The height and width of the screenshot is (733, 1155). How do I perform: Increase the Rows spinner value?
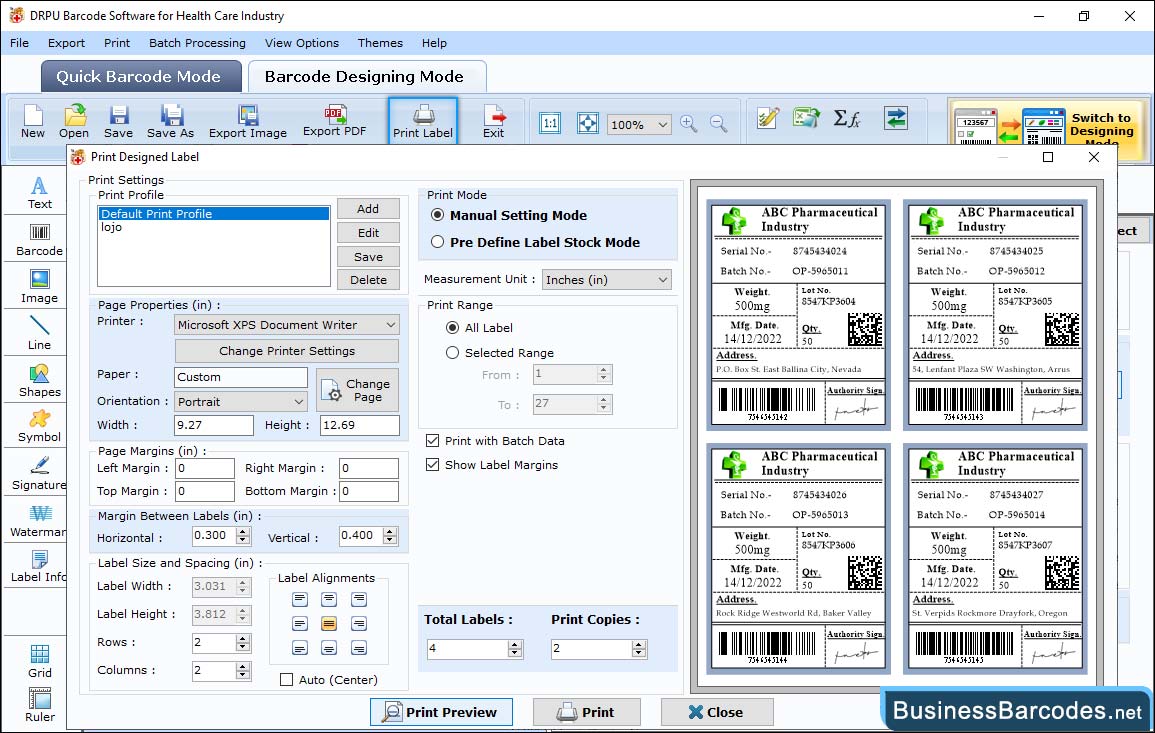(x=242, y=639)
